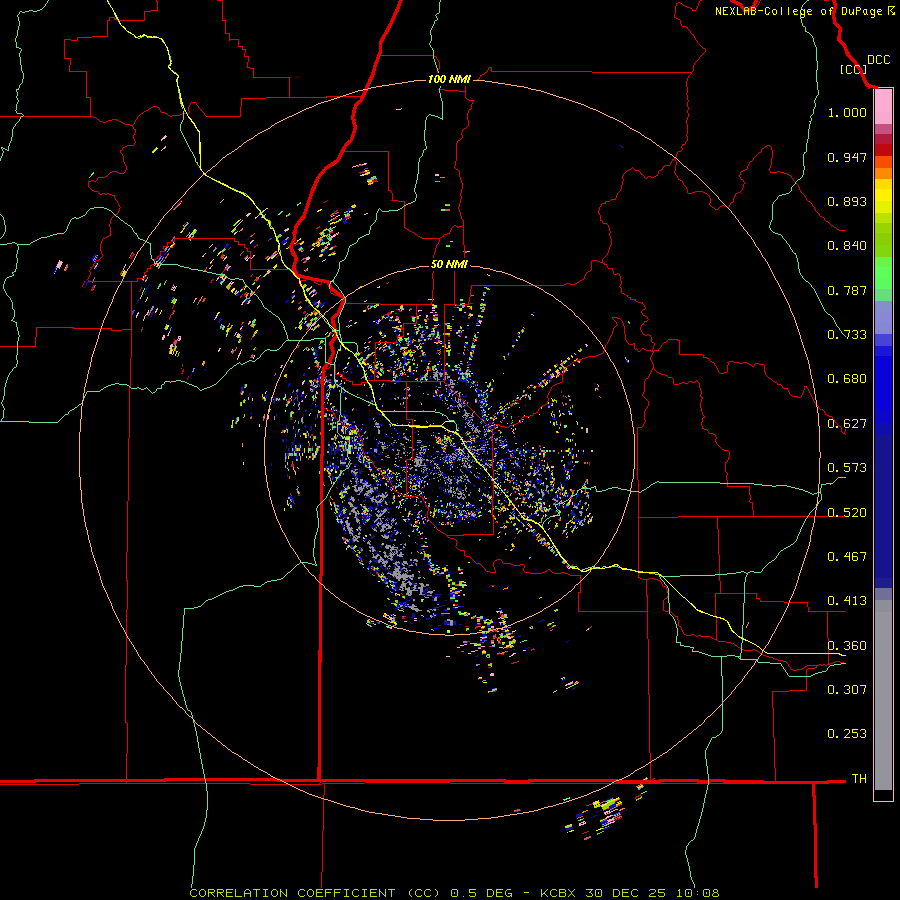Screen dimensions: 900x900
Task: Click the 0.253 scale value
Action: pos(847,734)
